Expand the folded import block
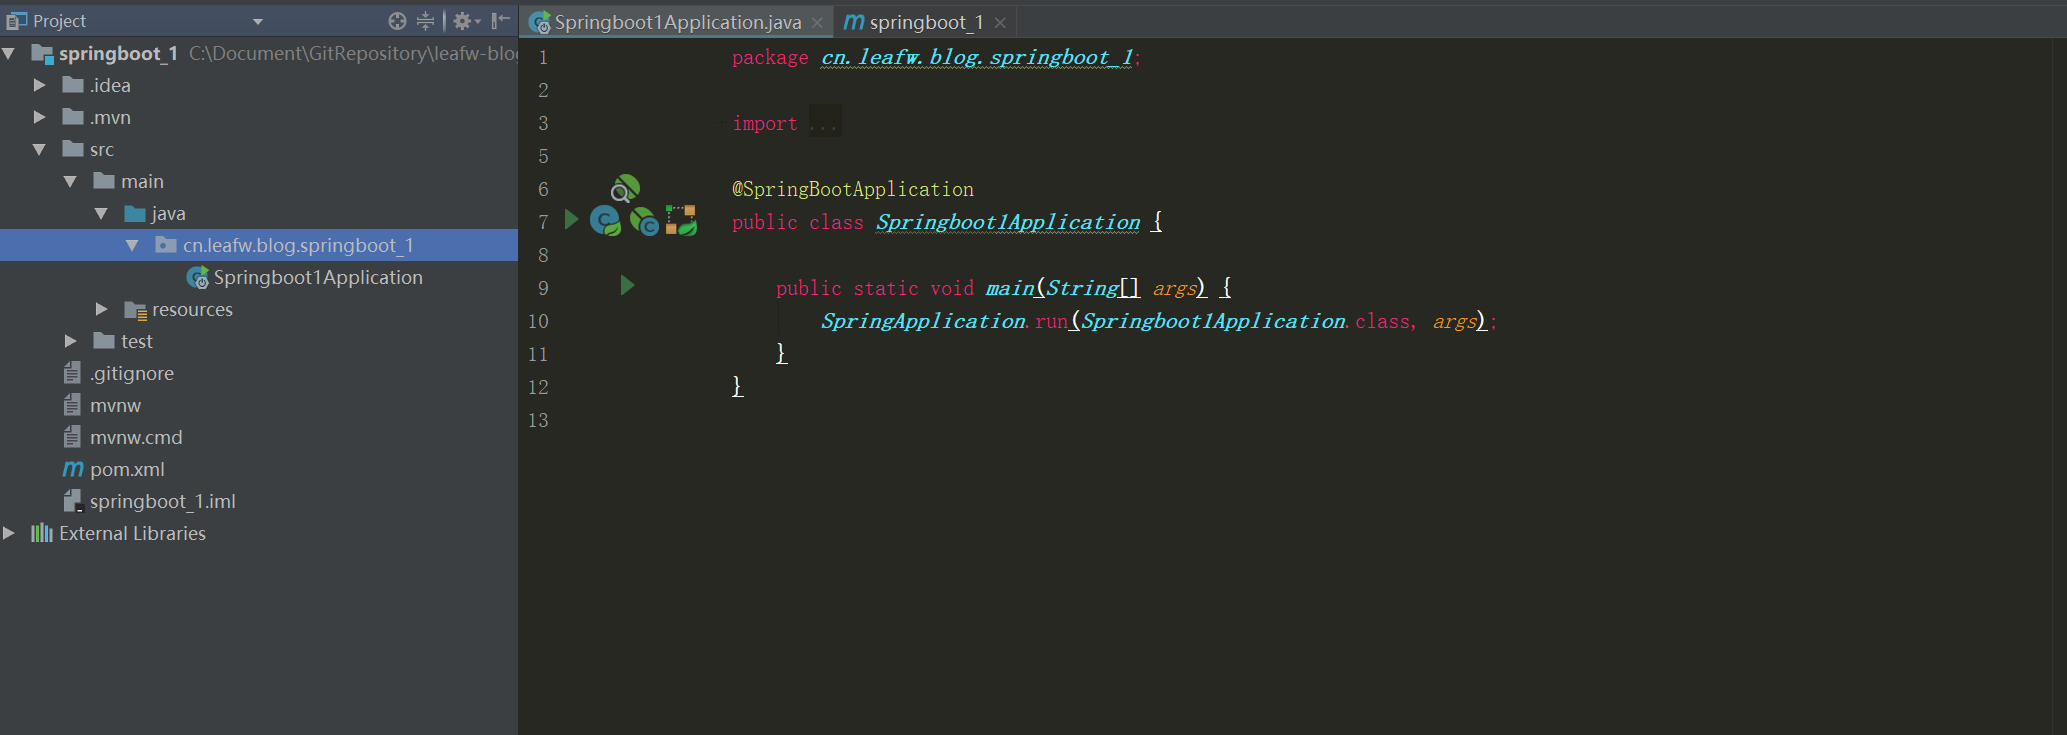The image size is (2067, 735). pos(825,123)
